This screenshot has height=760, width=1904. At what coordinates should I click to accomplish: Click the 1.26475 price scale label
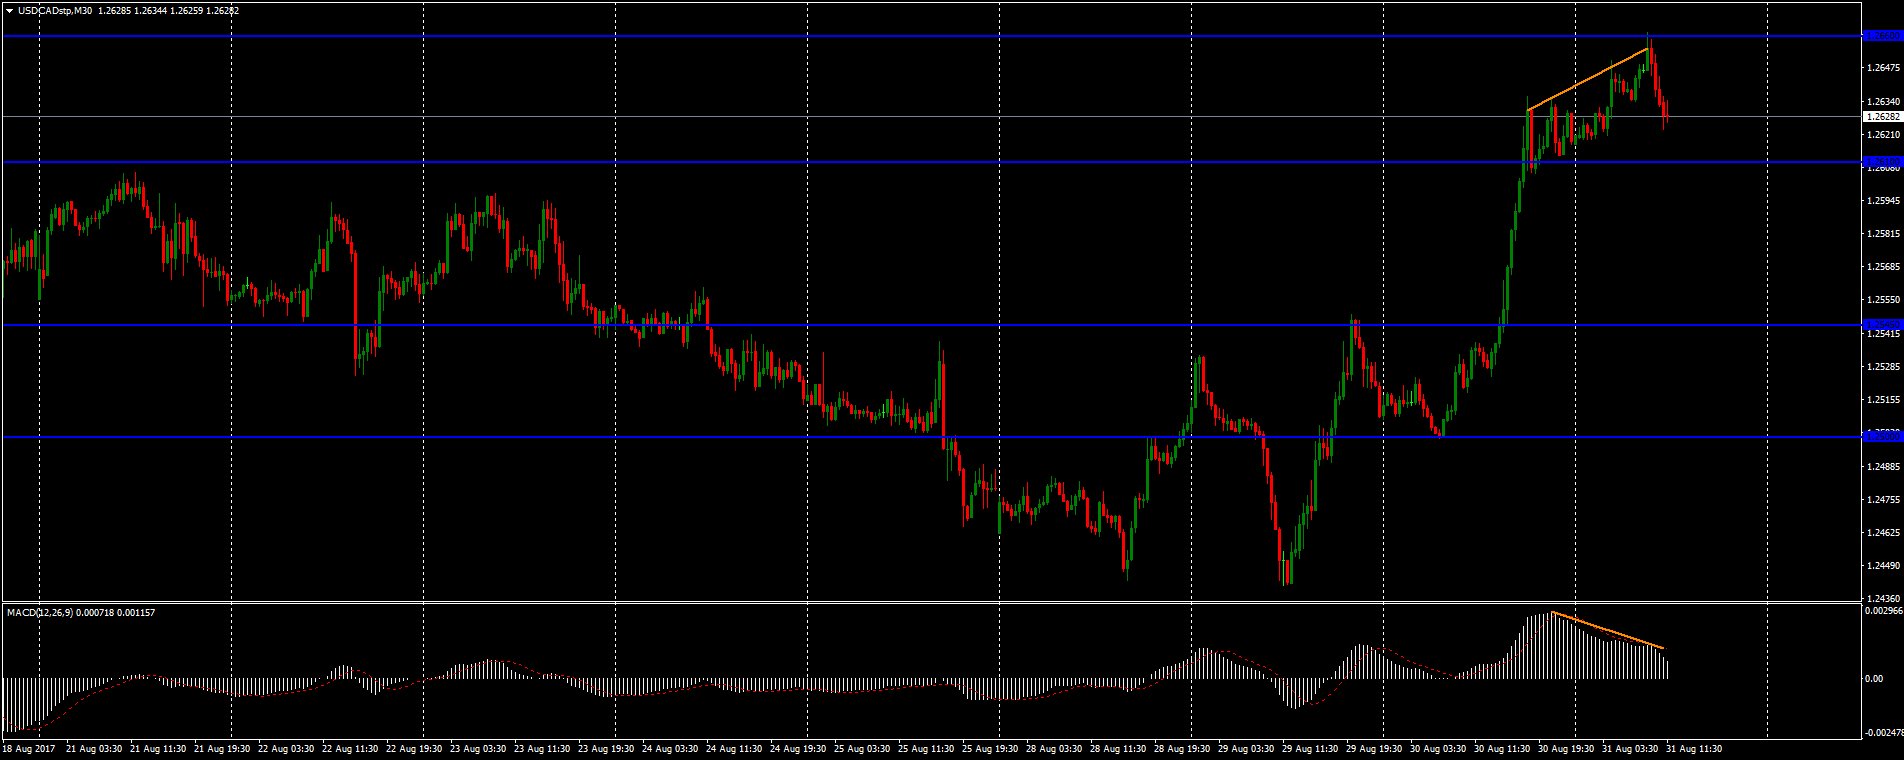click(1882, 68)
